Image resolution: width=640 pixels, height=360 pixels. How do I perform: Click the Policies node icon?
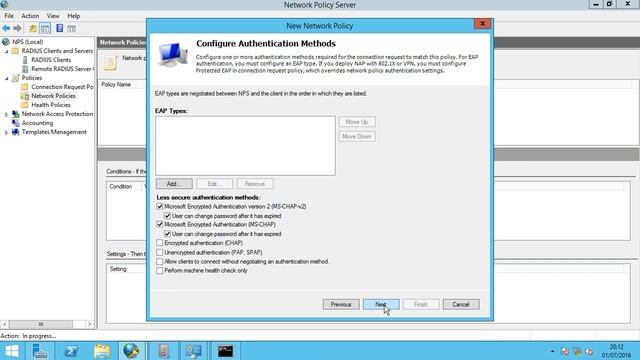[16, 78]
